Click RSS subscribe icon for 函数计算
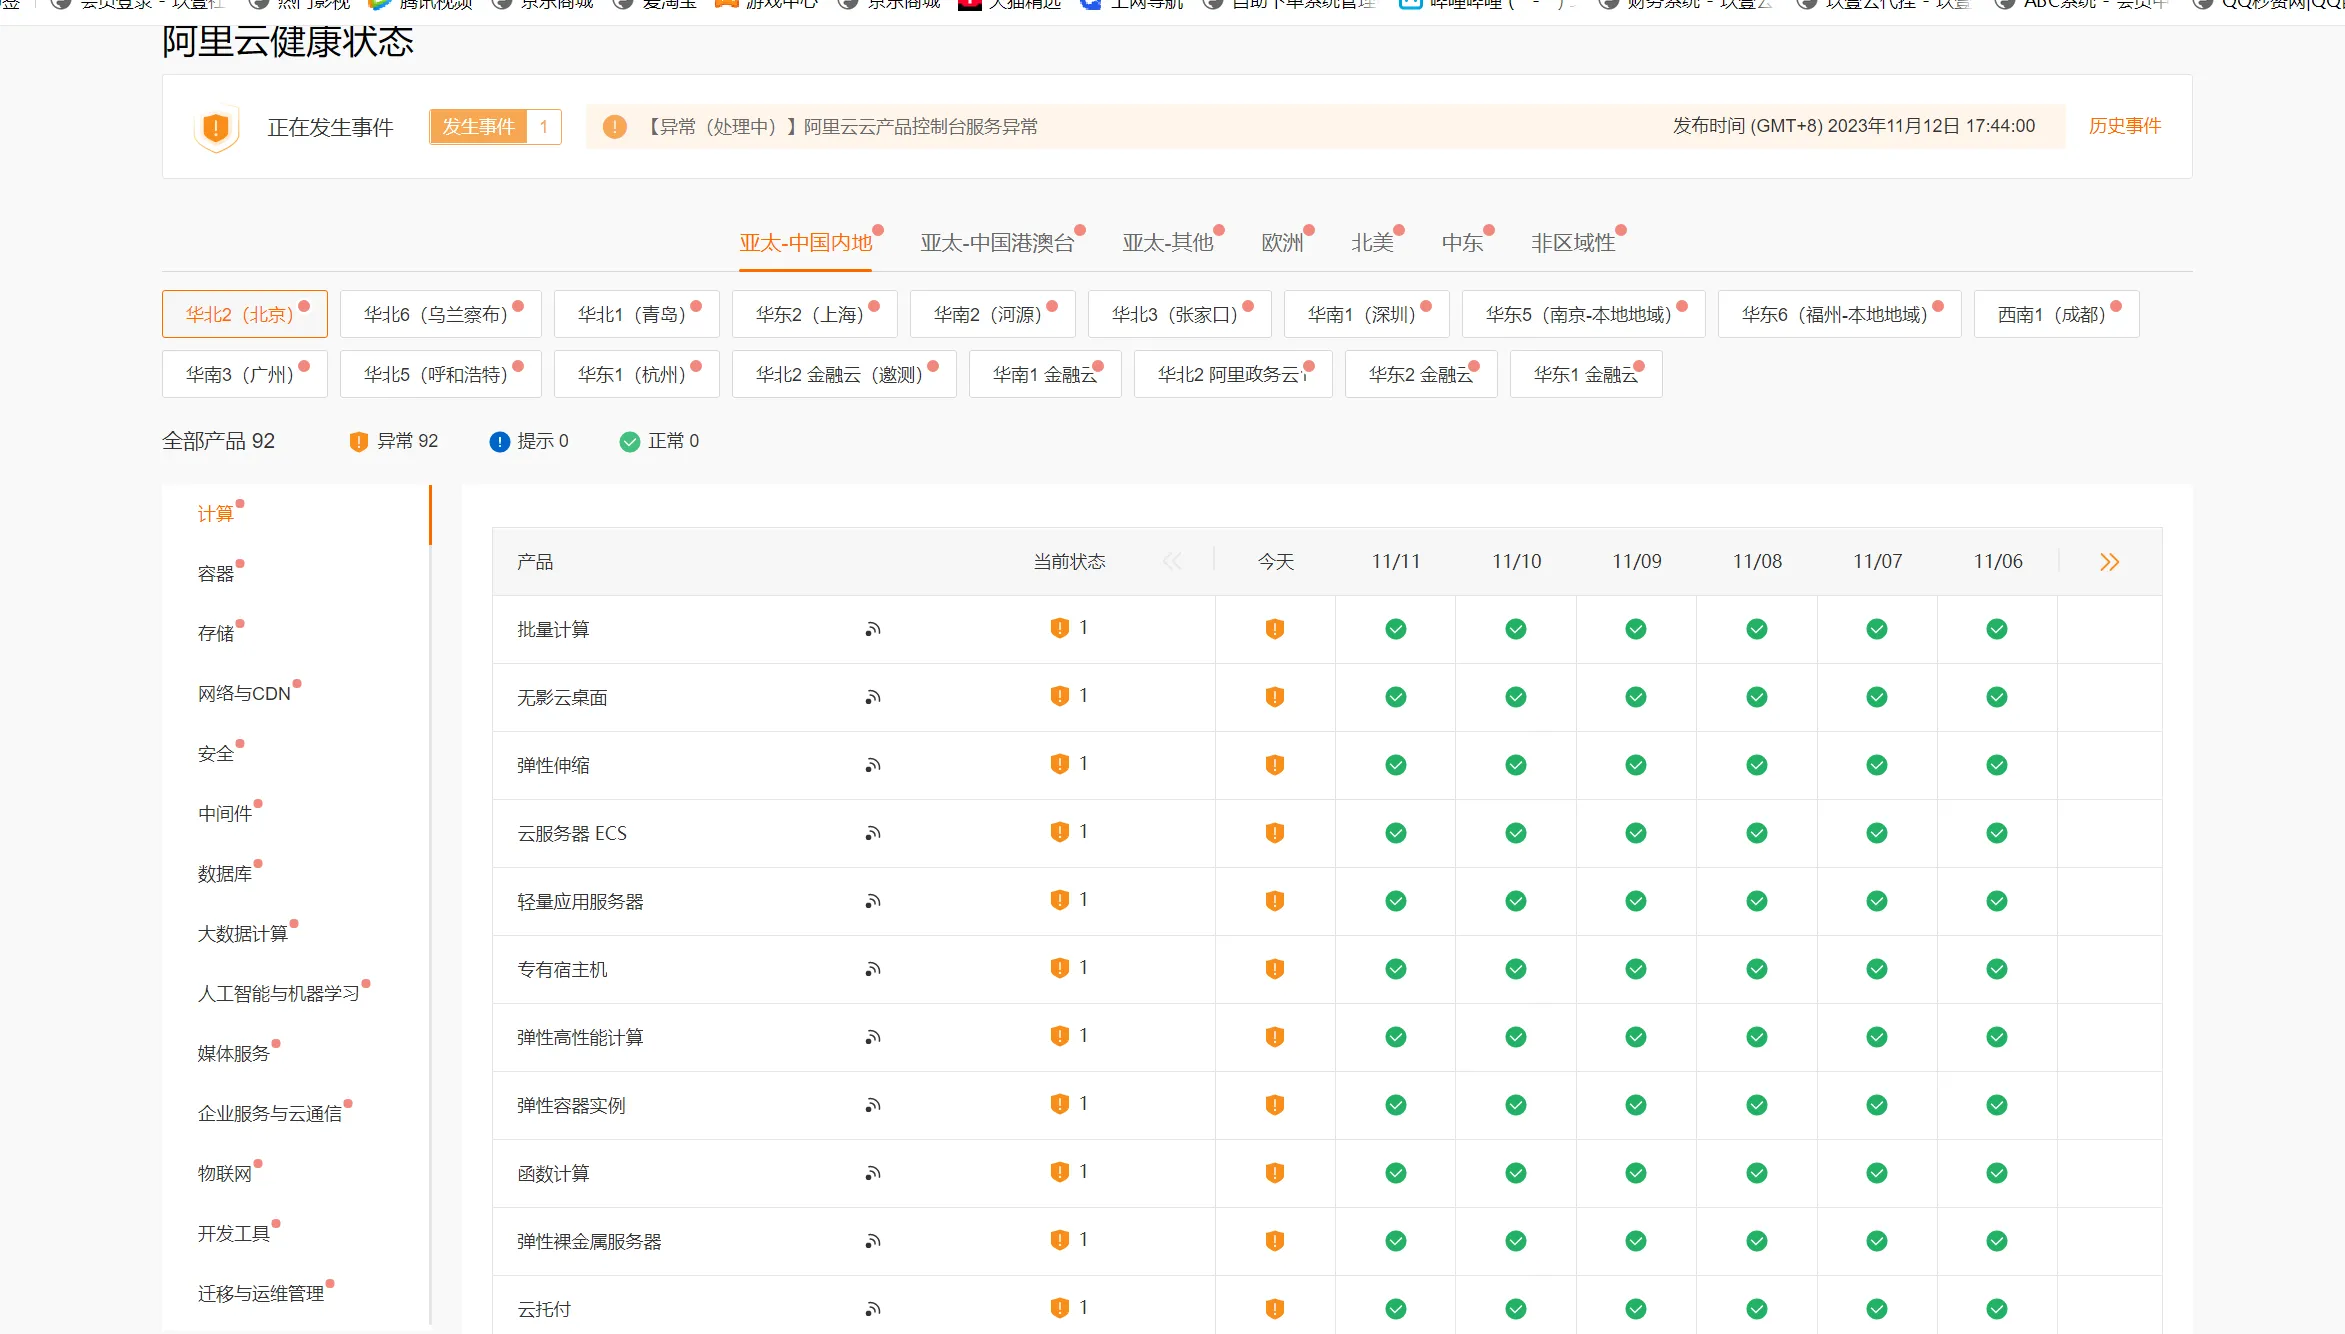 pos(873,1173)
